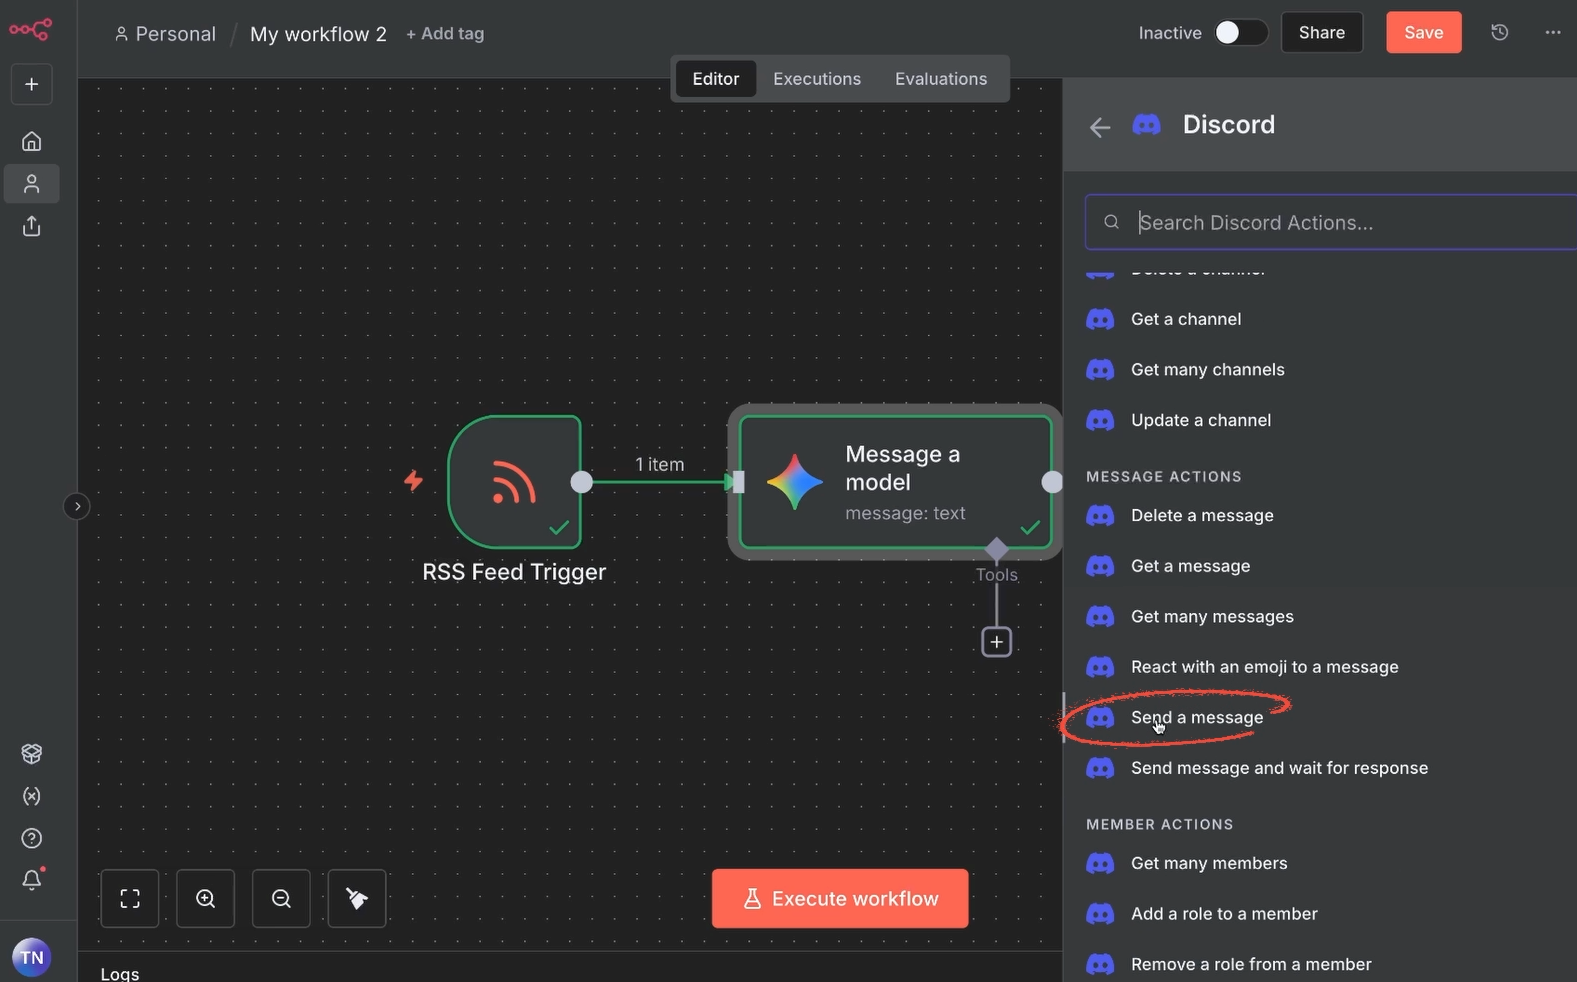Zoom out on the canvas

(x=282, y=899)
